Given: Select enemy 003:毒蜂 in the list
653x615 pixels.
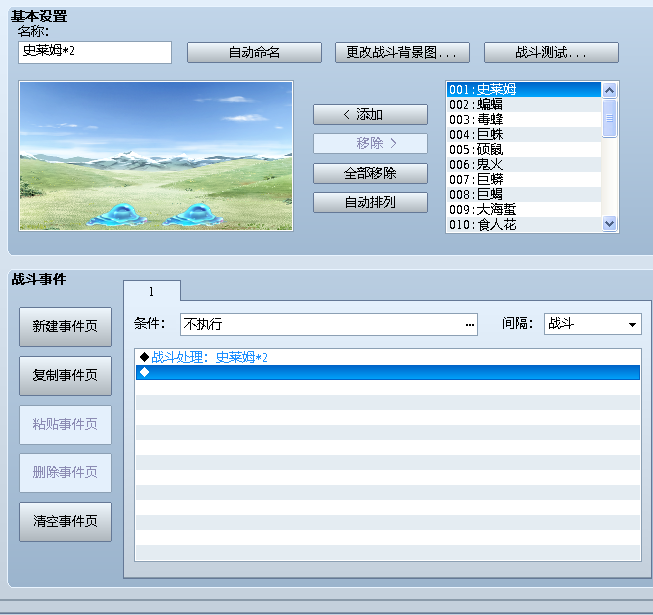Looking at the screenshot, I should (524, 120).
